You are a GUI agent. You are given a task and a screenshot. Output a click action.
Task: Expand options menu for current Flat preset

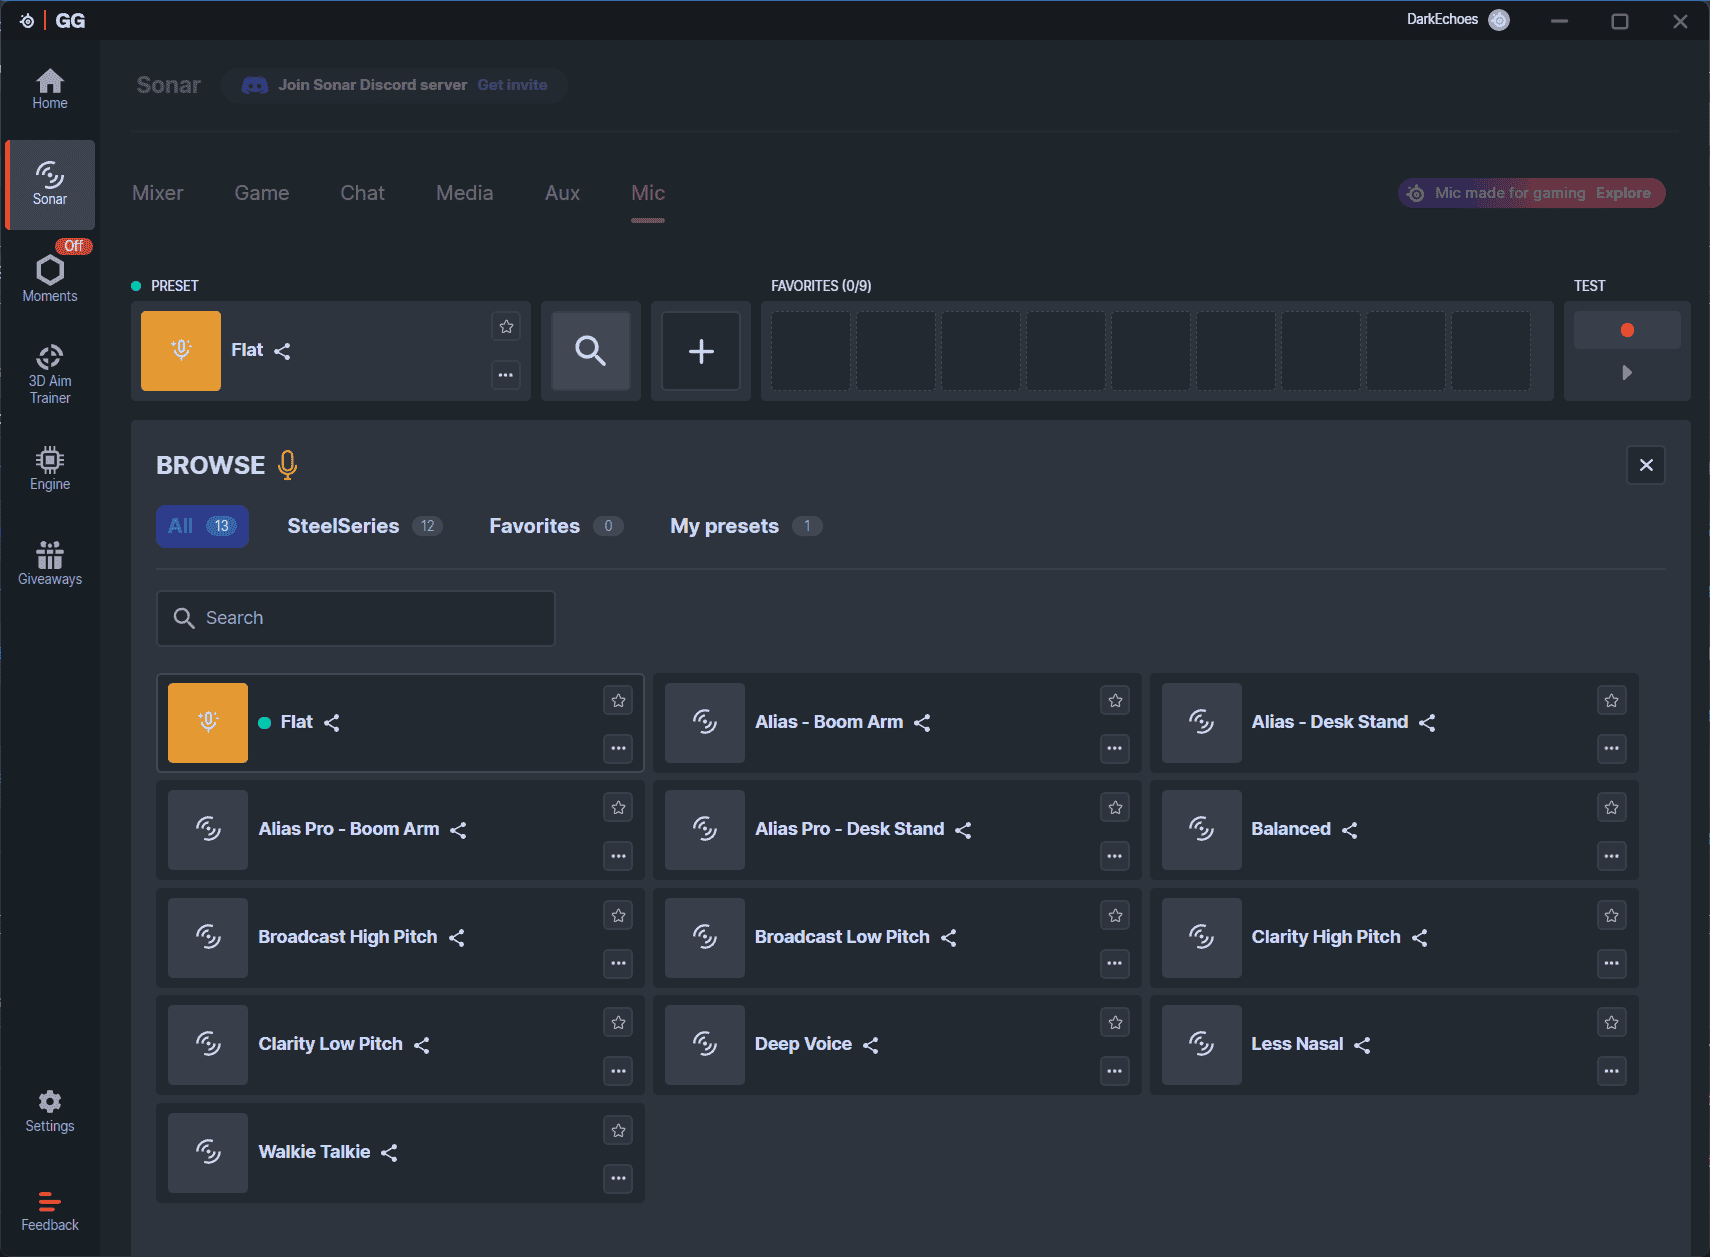coord(506,376)
